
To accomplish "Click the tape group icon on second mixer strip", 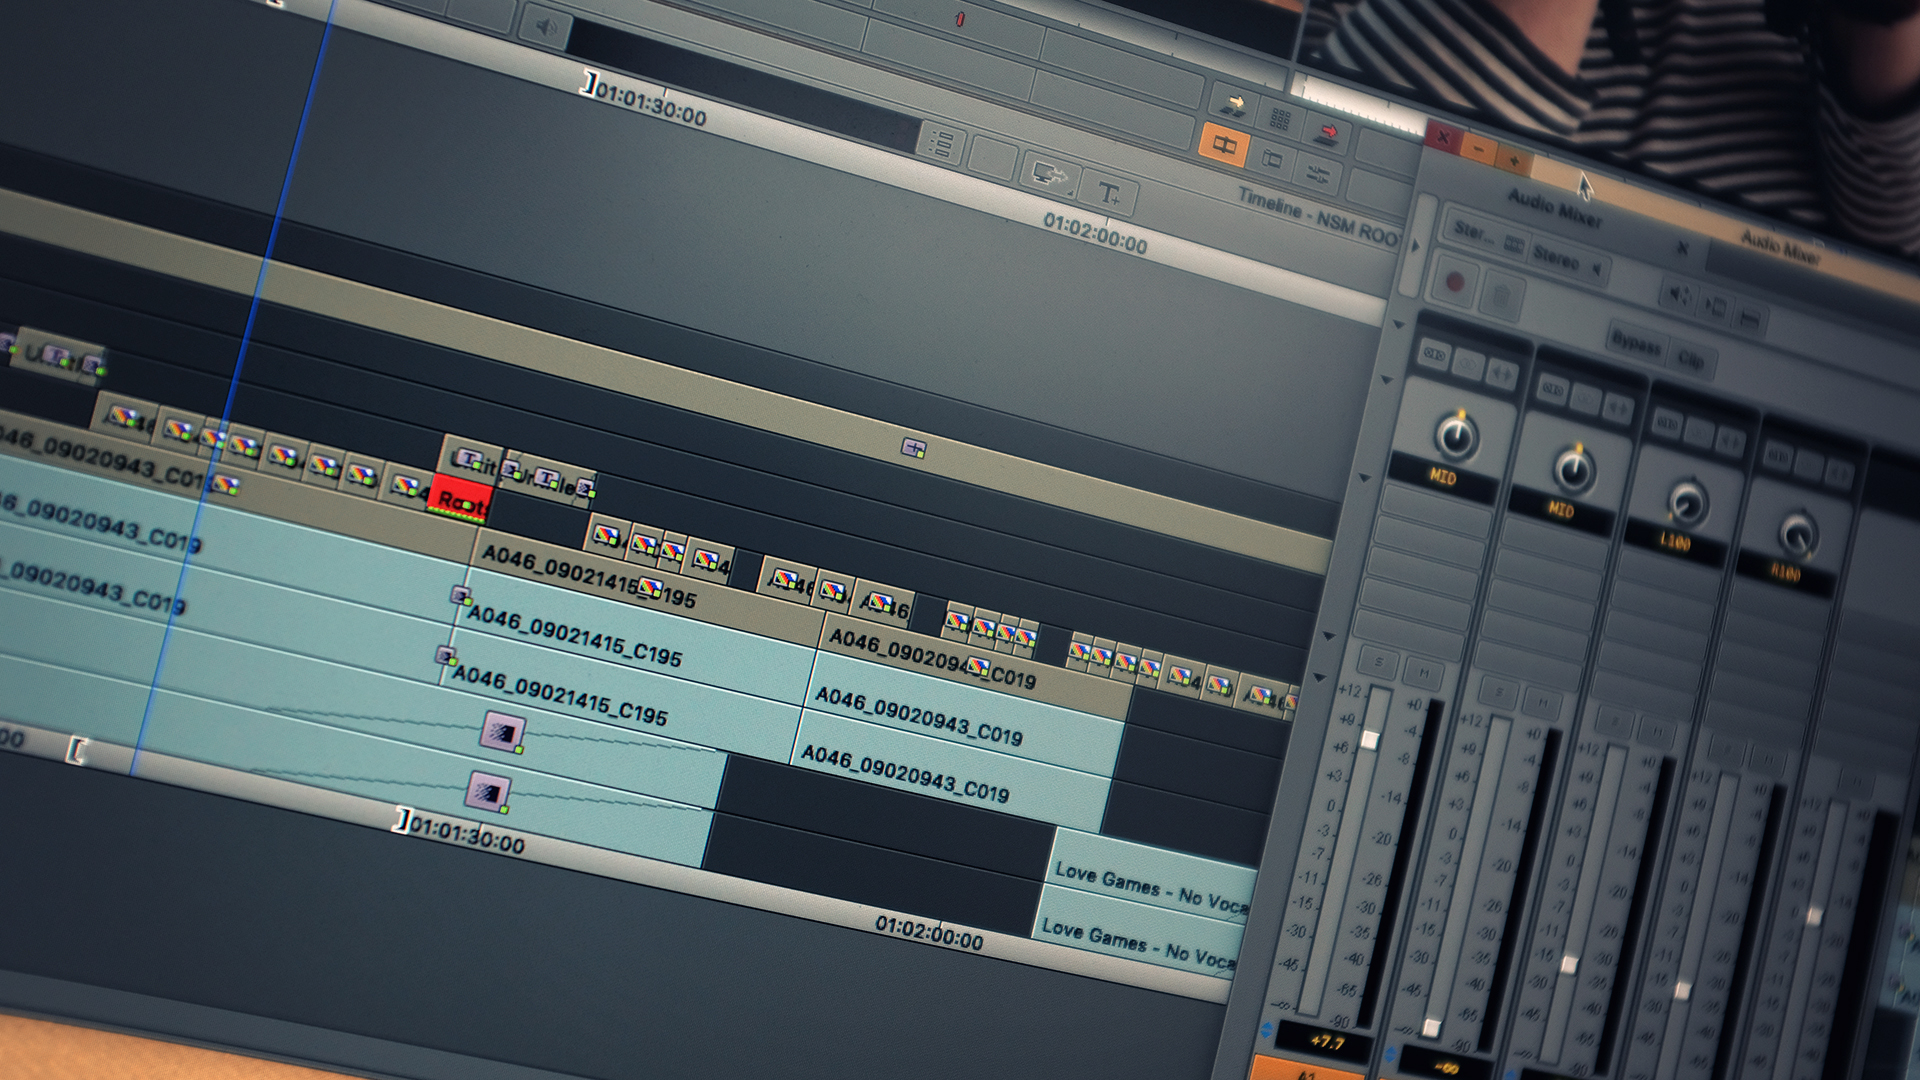I will (1552, 388).
